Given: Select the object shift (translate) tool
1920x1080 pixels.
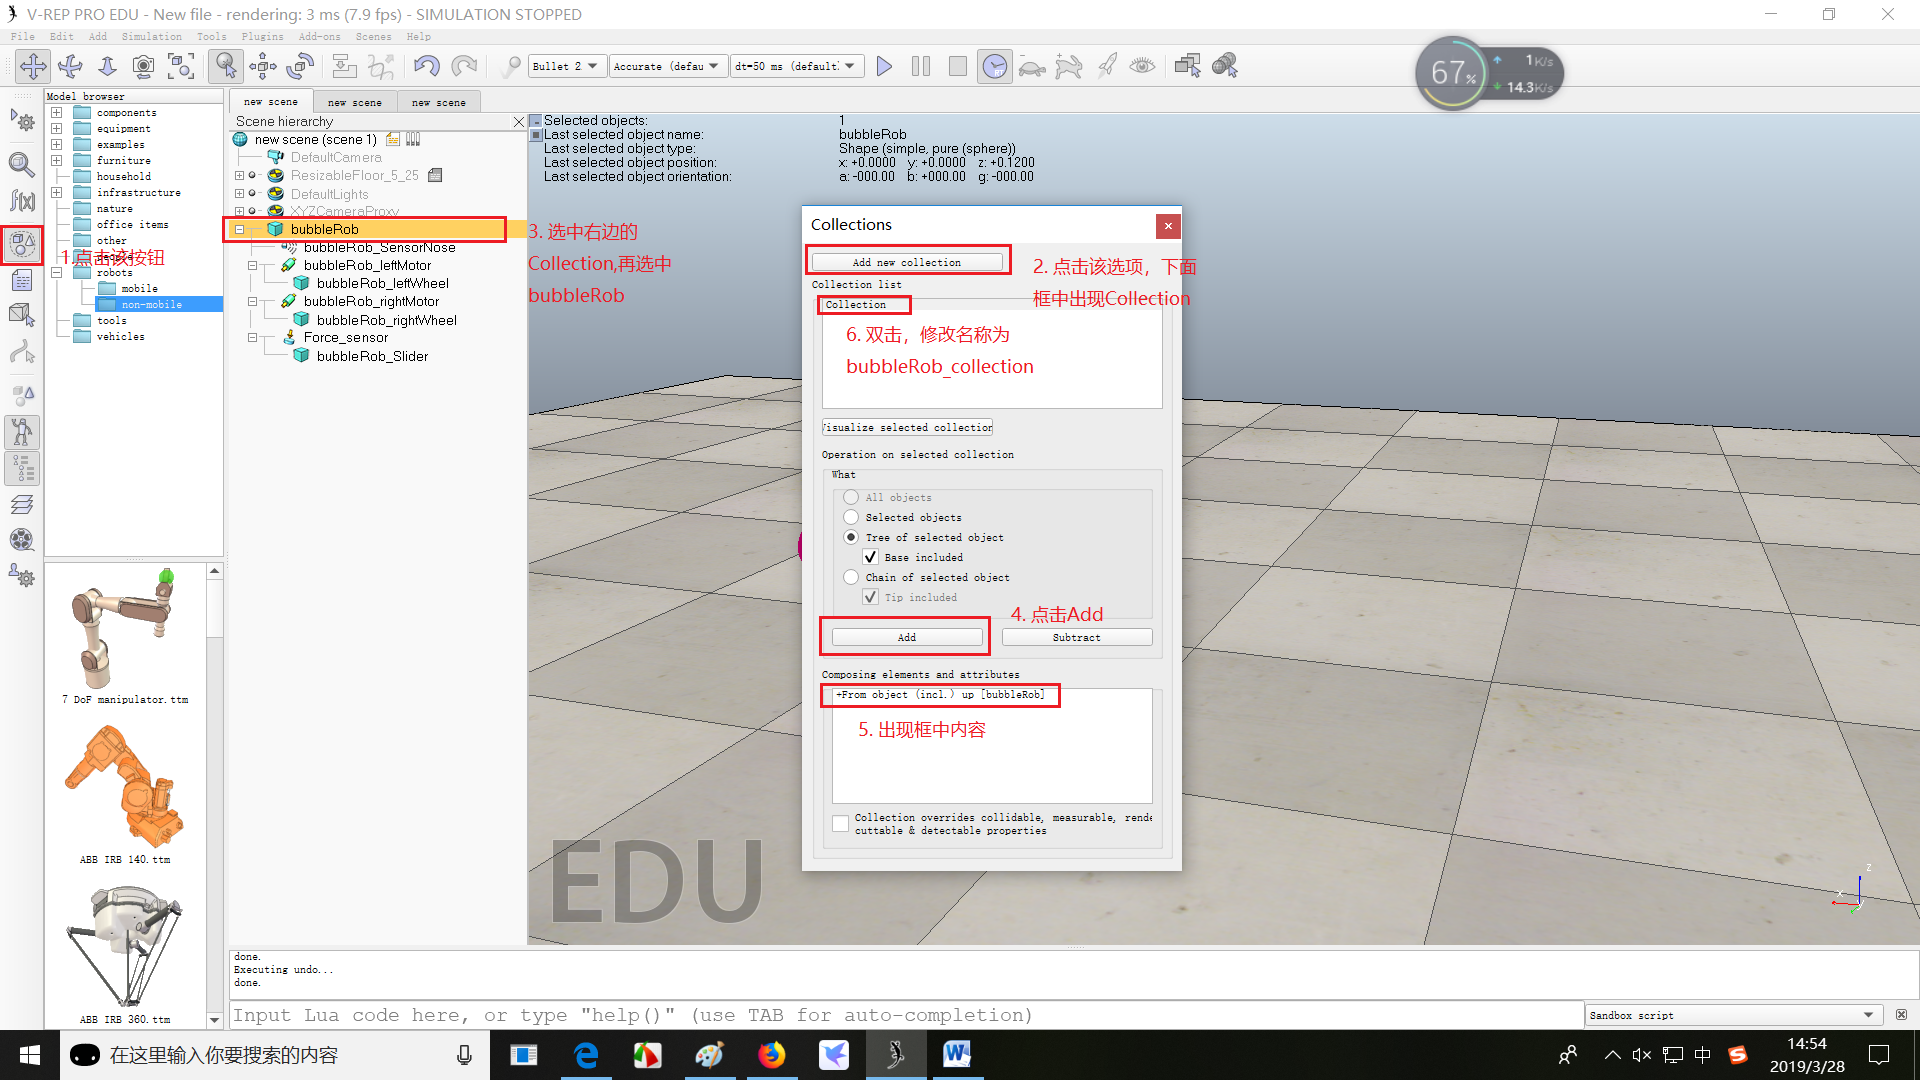Looking at the screenshot, I should click(x=263, y=66).
